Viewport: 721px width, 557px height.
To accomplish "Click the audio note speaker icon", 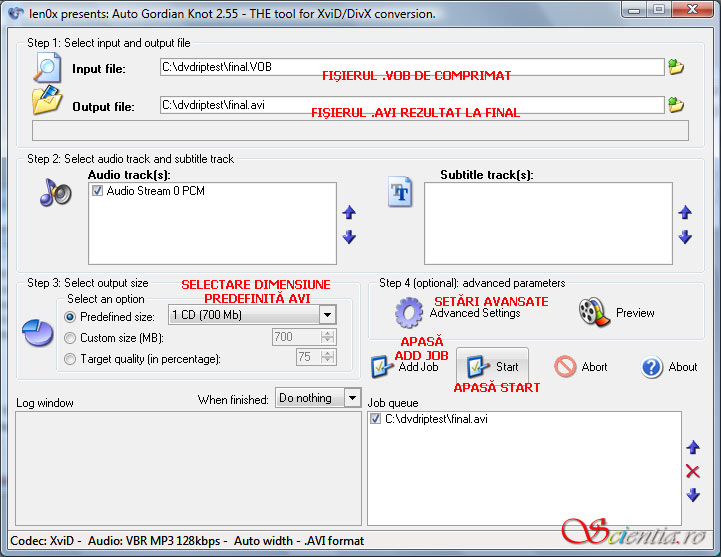I will point(55,192).
